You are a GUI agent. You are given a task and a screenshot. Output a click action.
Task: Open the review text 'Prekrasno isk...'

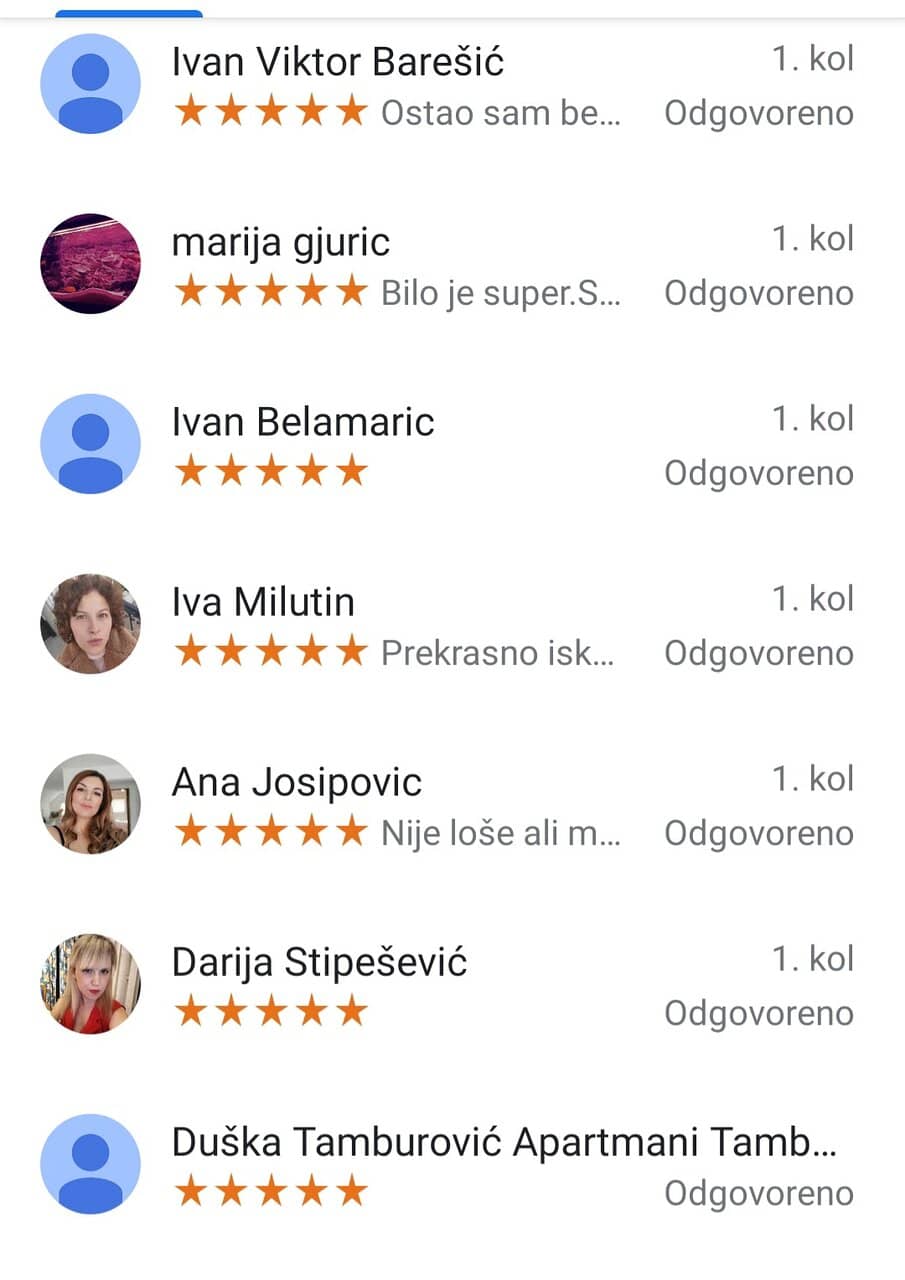click(x=498, y=653)
